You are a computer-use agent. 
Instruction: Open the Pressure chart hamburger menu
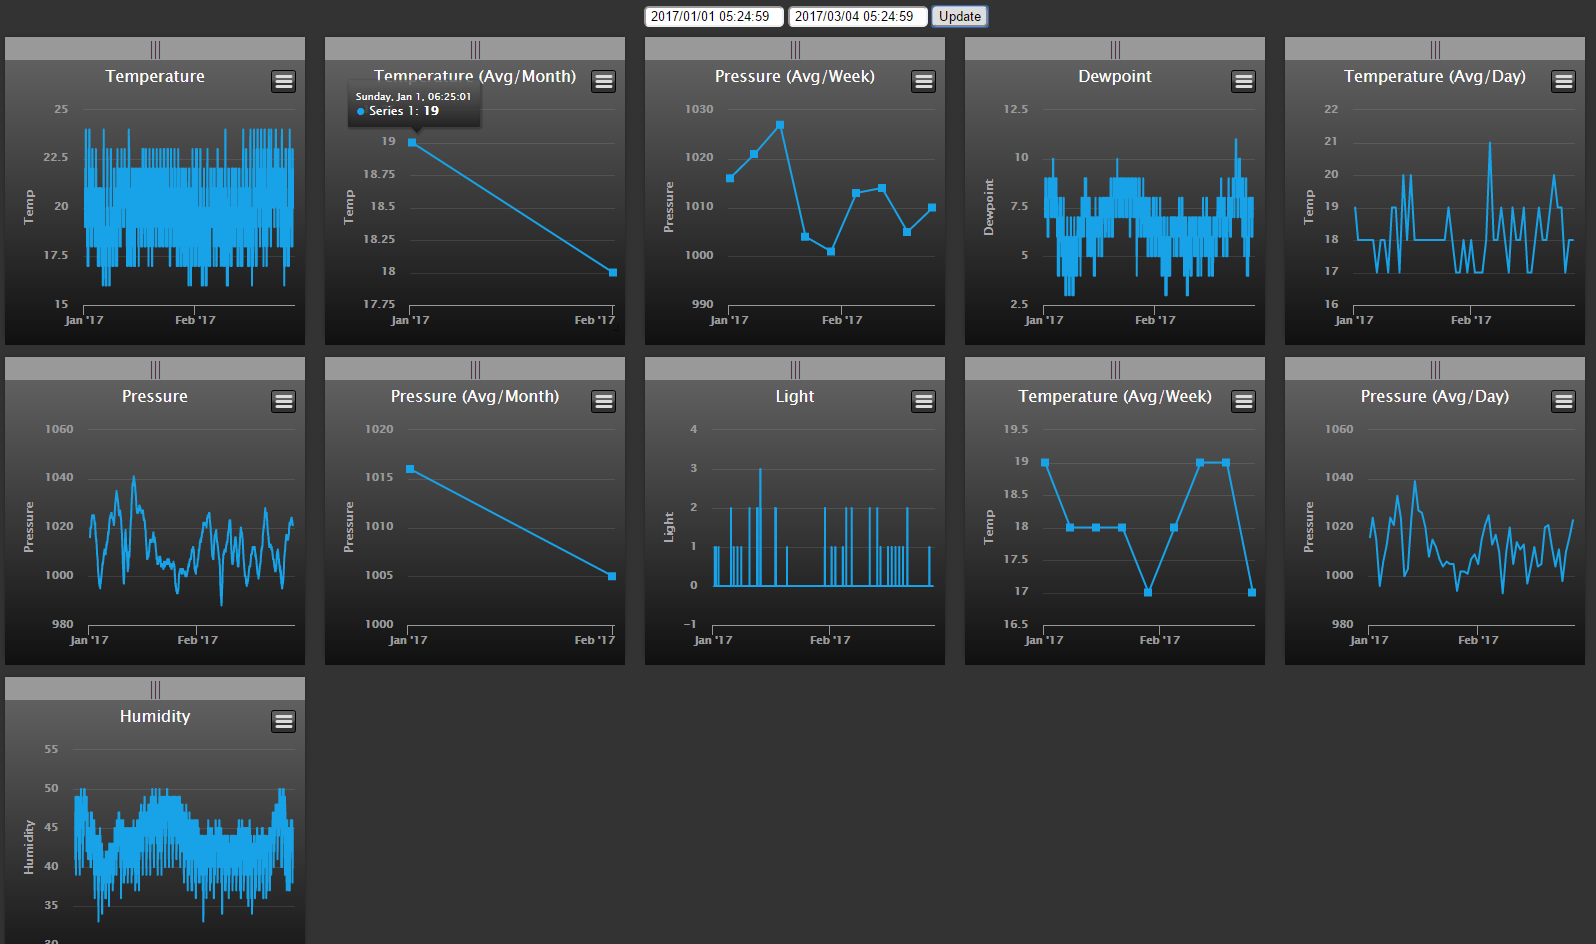tap(284, 401)
